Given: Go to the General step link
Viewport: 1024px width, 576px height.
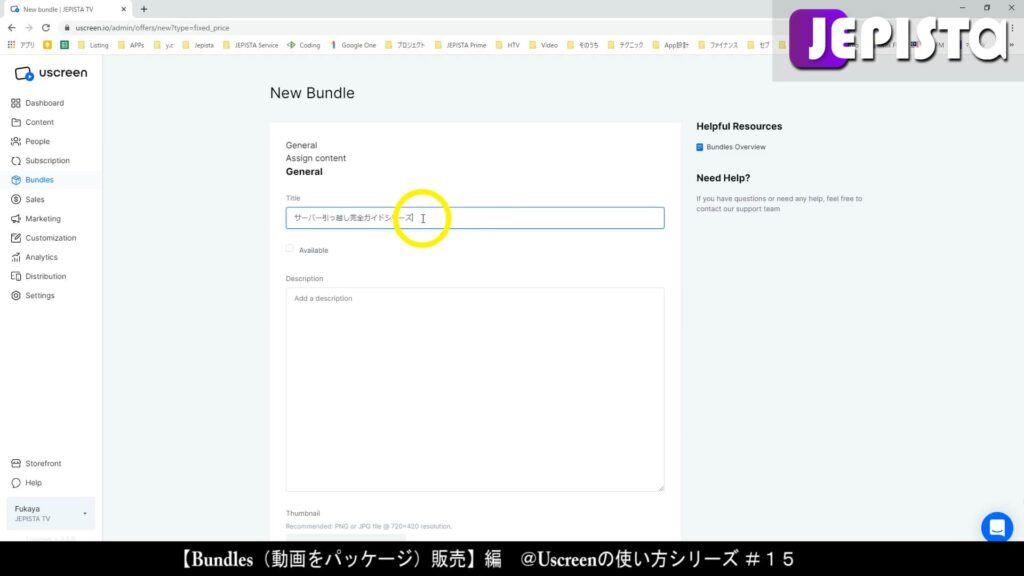Looking at the screenshot, I should pyautogui.click(x=301, y=145).
